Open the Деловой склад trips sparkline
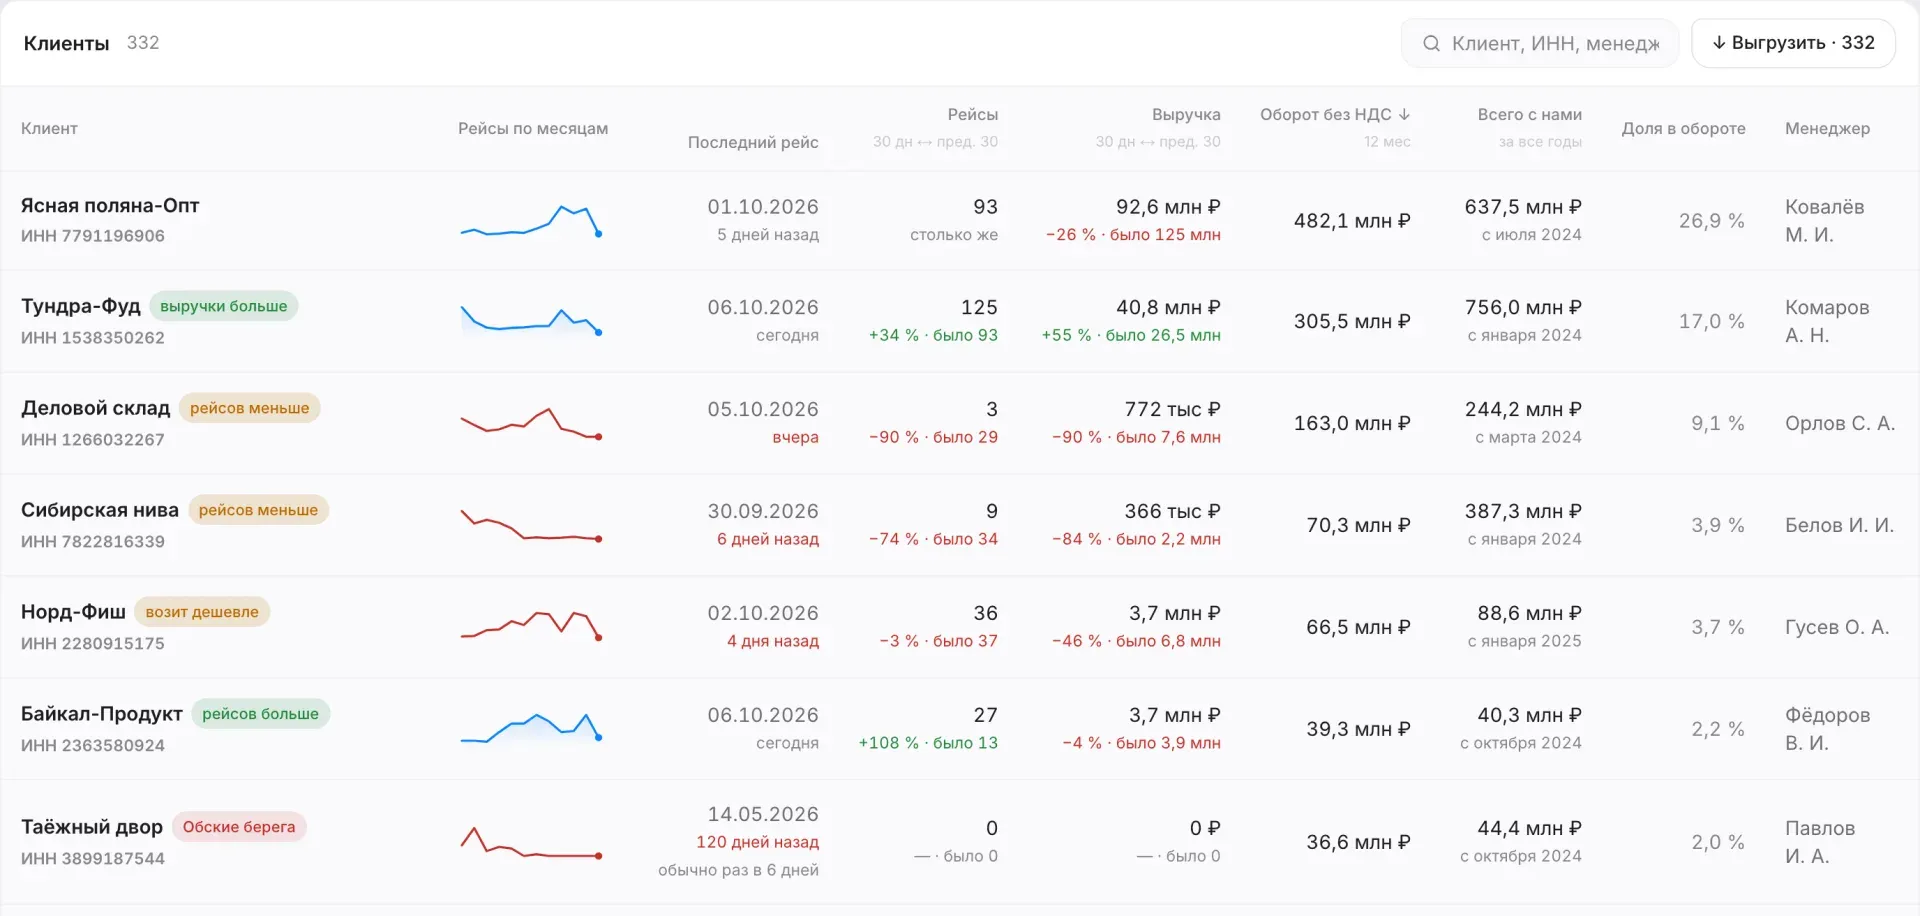 [531, 423]
